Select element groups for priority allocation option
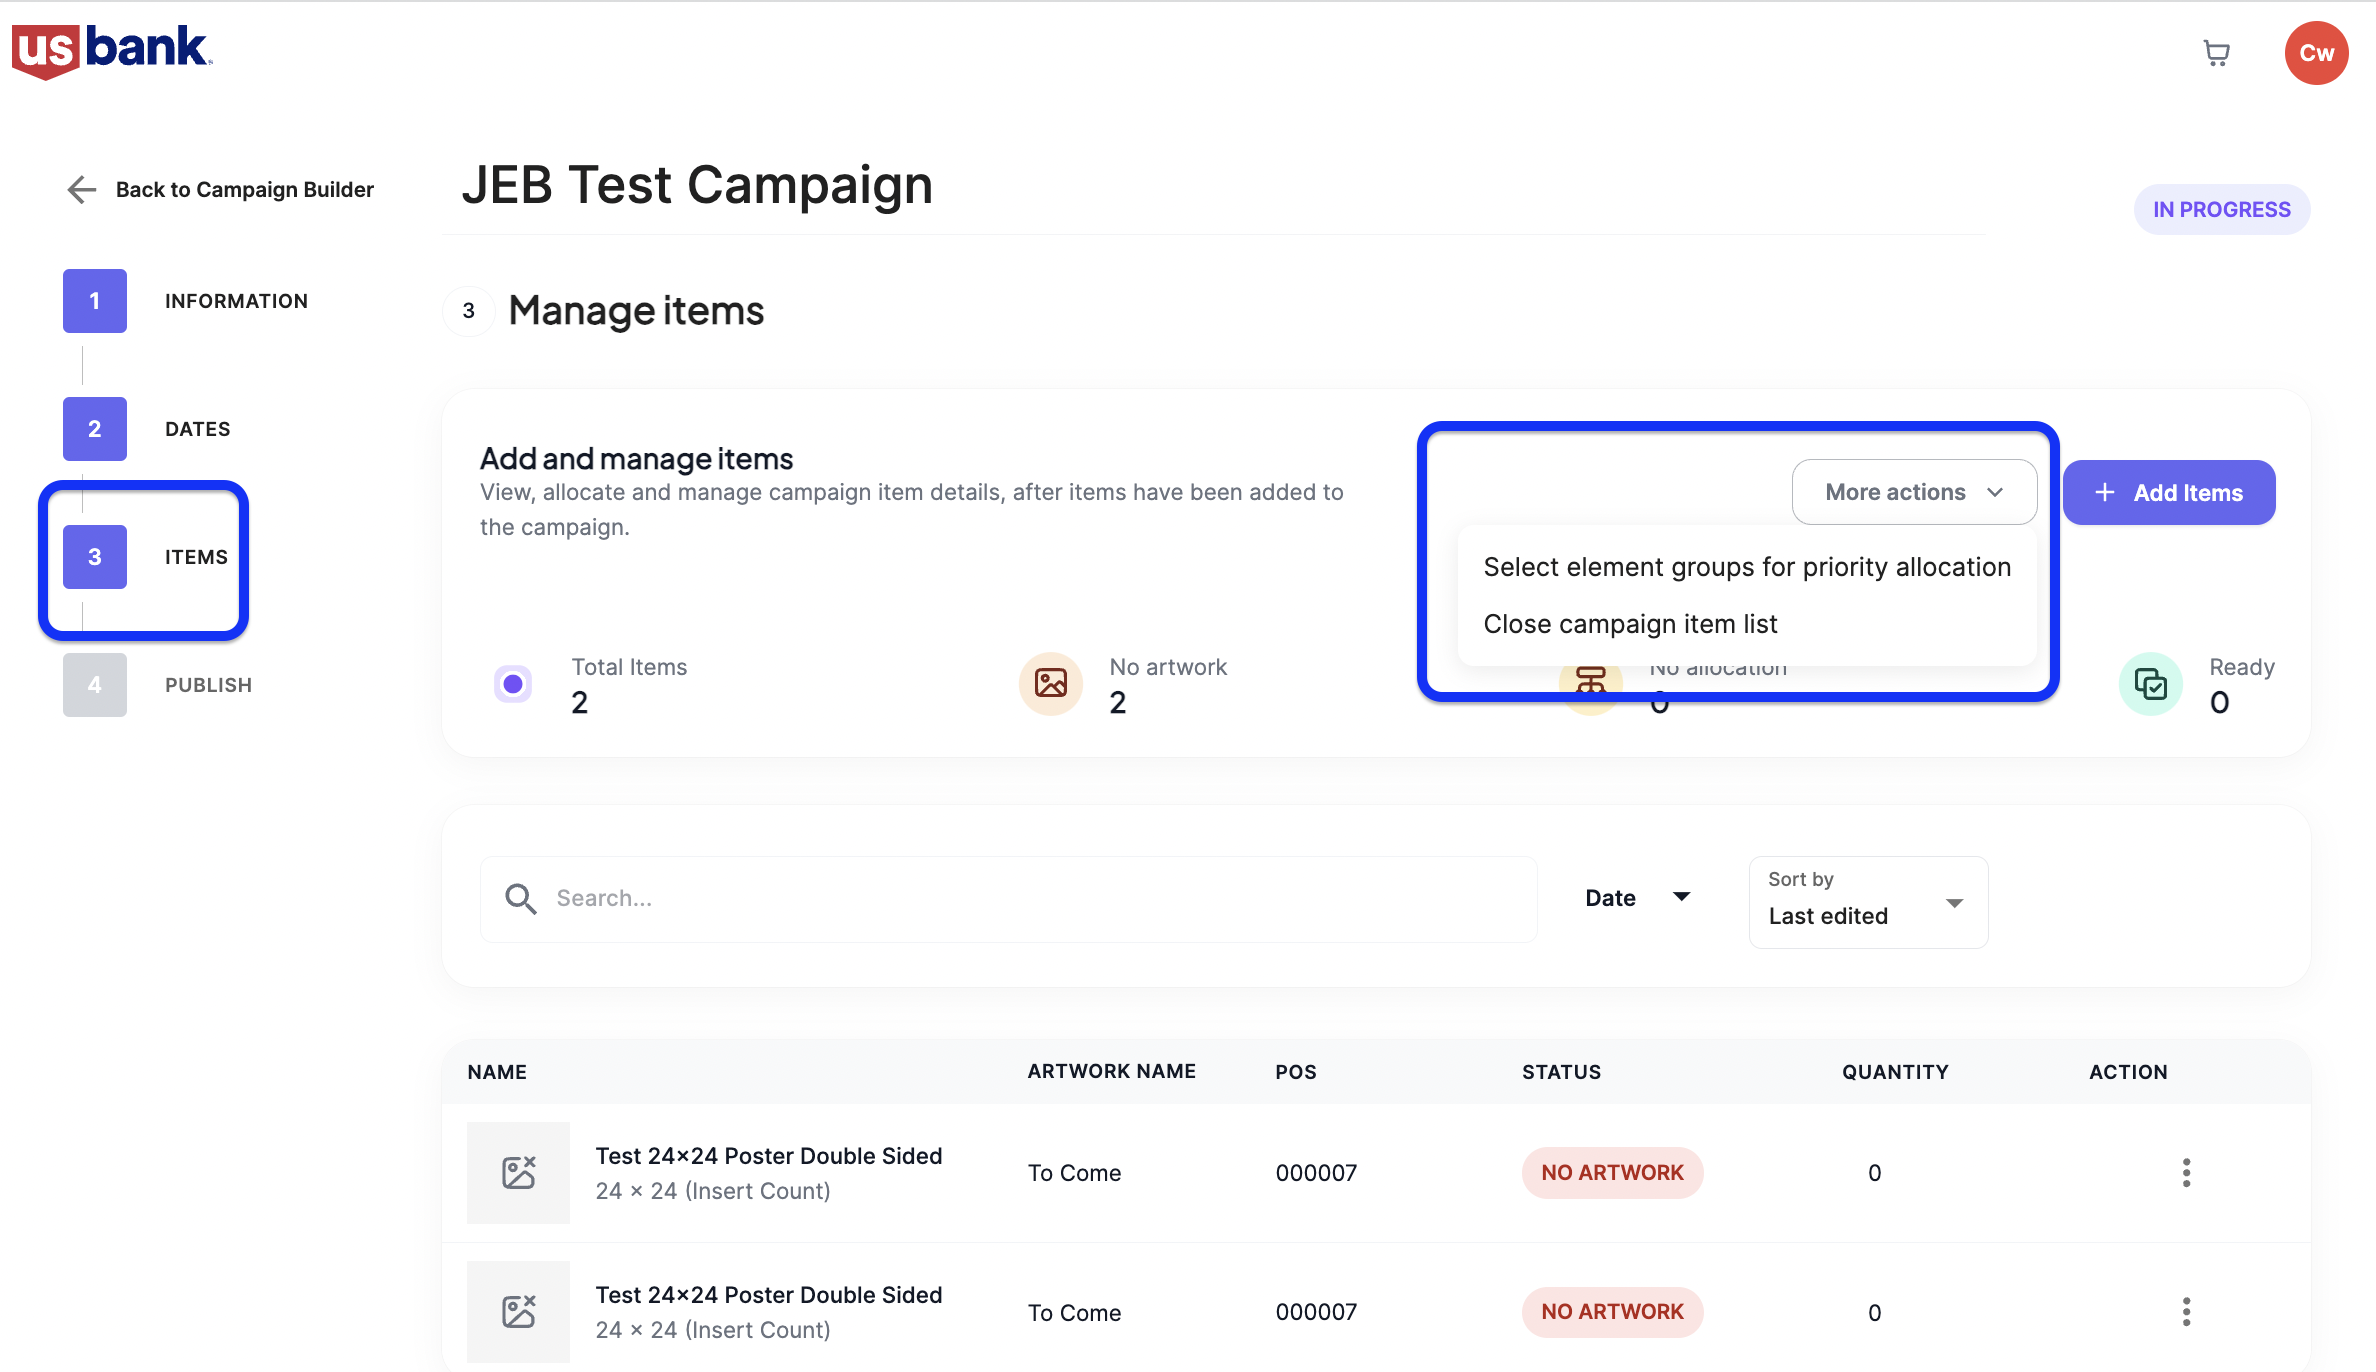 [1746, 567]
